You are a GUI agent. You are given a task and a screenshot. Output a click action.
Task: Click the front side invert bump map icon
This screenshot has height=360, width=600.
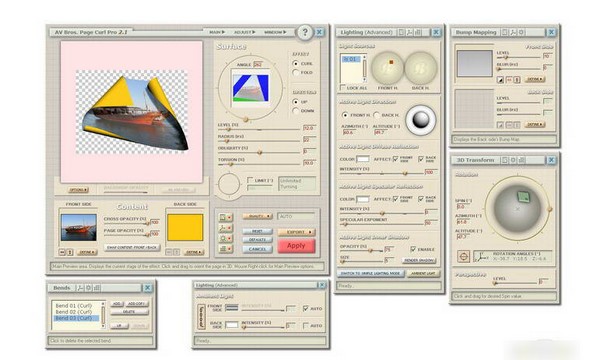pos(500,80)
